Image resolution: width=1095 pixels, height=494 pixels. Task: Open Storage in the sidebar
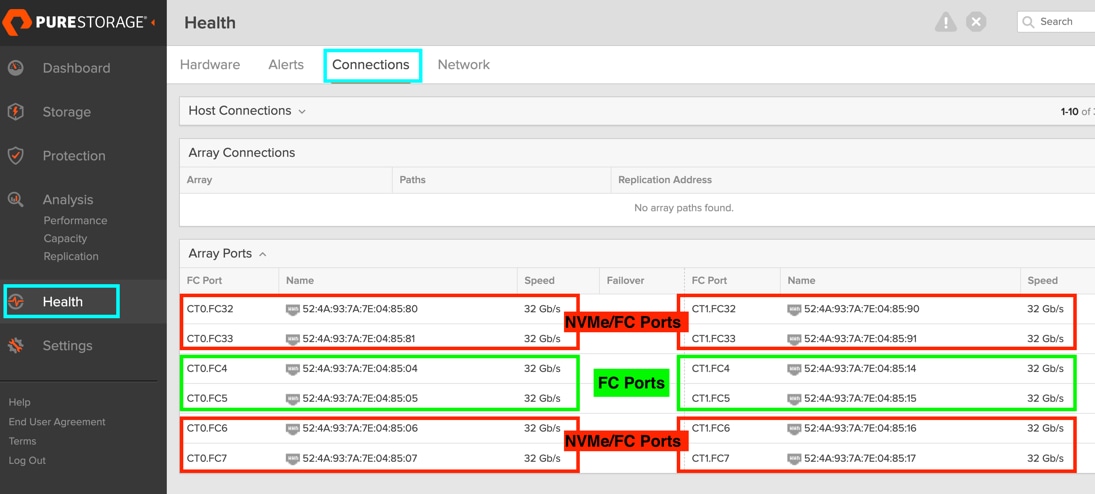click(66, 112)
